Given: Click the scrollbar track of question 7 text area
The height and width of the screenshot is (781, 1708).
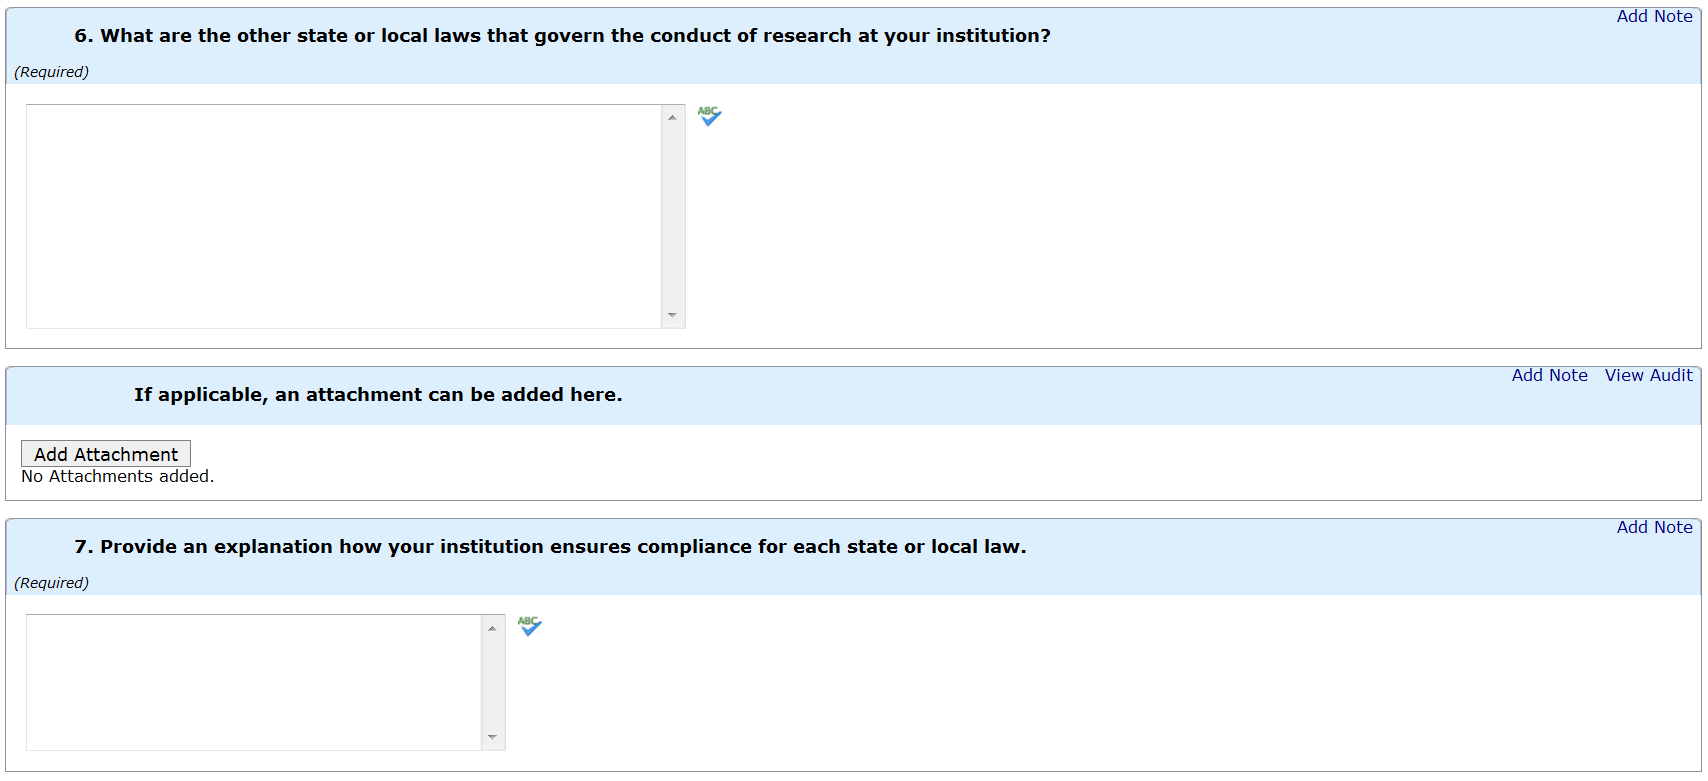Looking at the screenshot, I should (x=492, y=682).
